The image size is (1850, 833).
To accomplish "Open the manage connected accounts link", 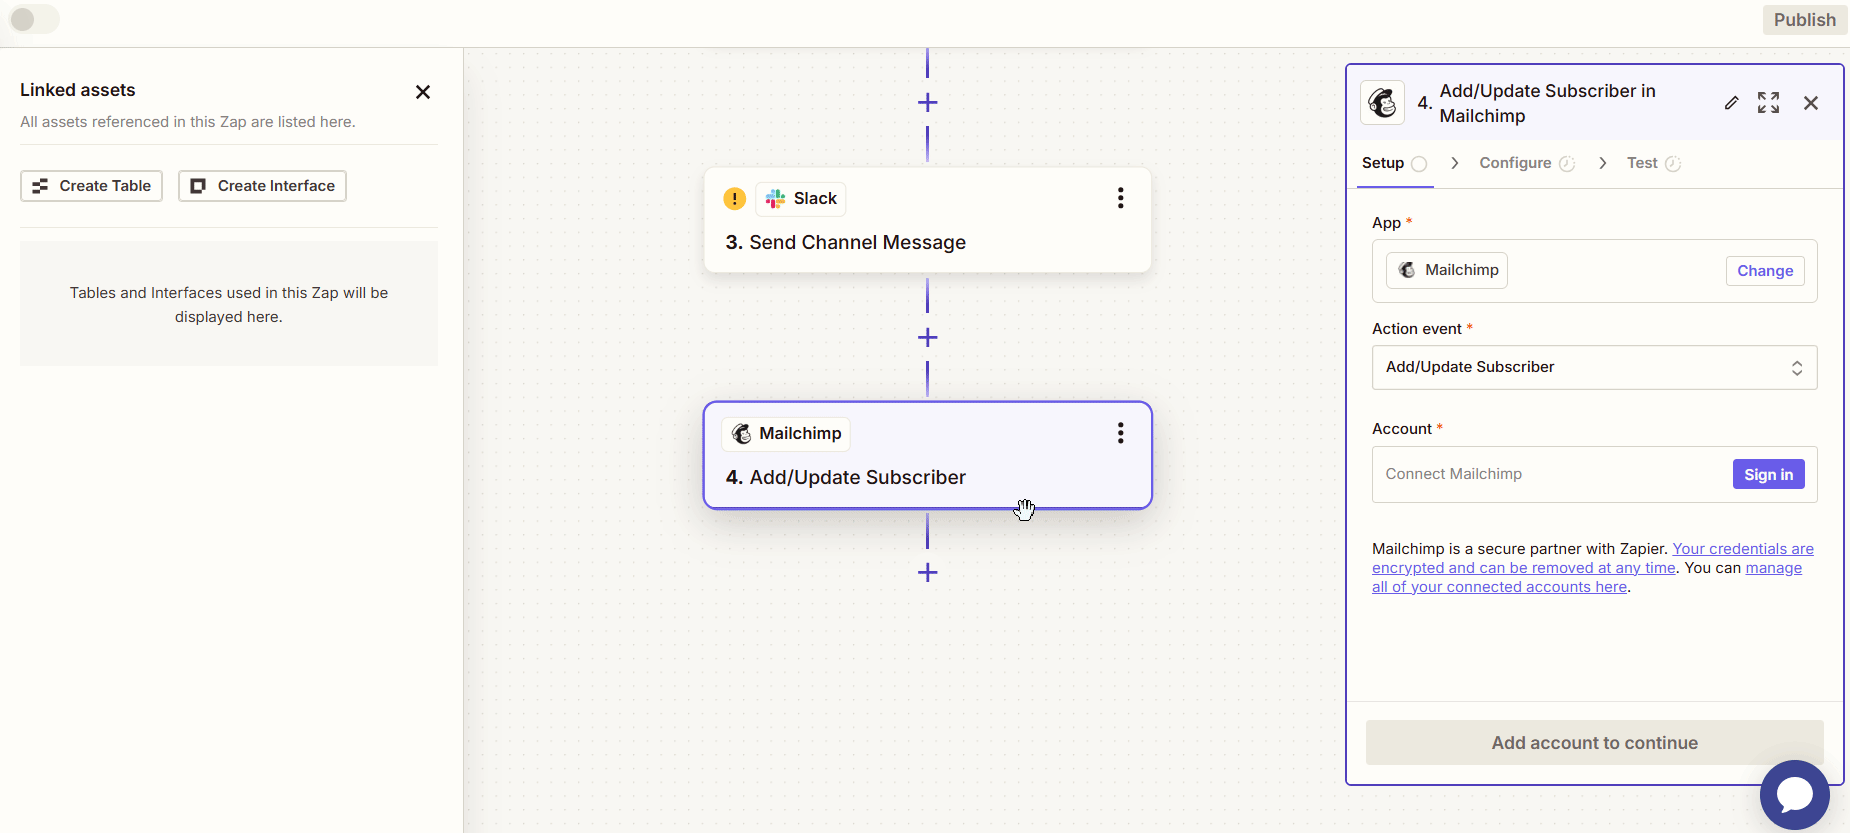I will pos(1773,568).
